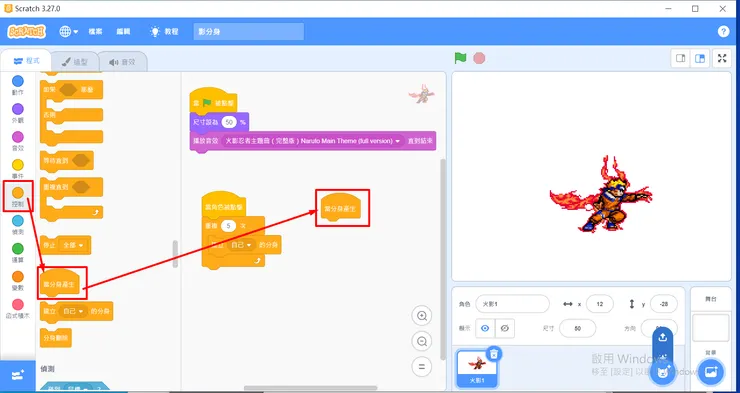Open the language globe menu

(68, 32)
